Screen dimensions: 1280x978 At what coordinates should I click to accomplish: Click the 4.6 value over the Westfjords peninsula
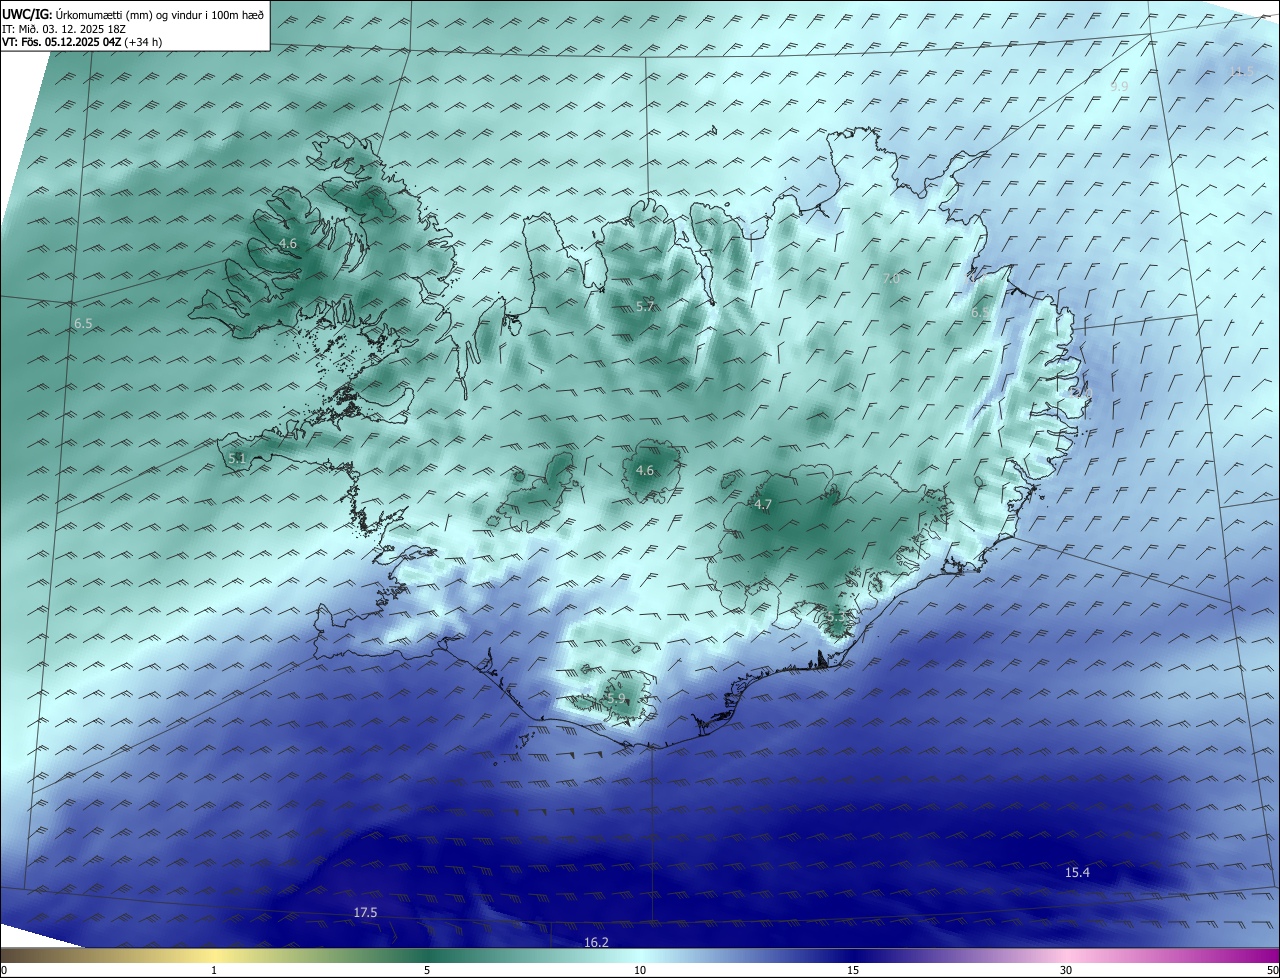point(288,244)
